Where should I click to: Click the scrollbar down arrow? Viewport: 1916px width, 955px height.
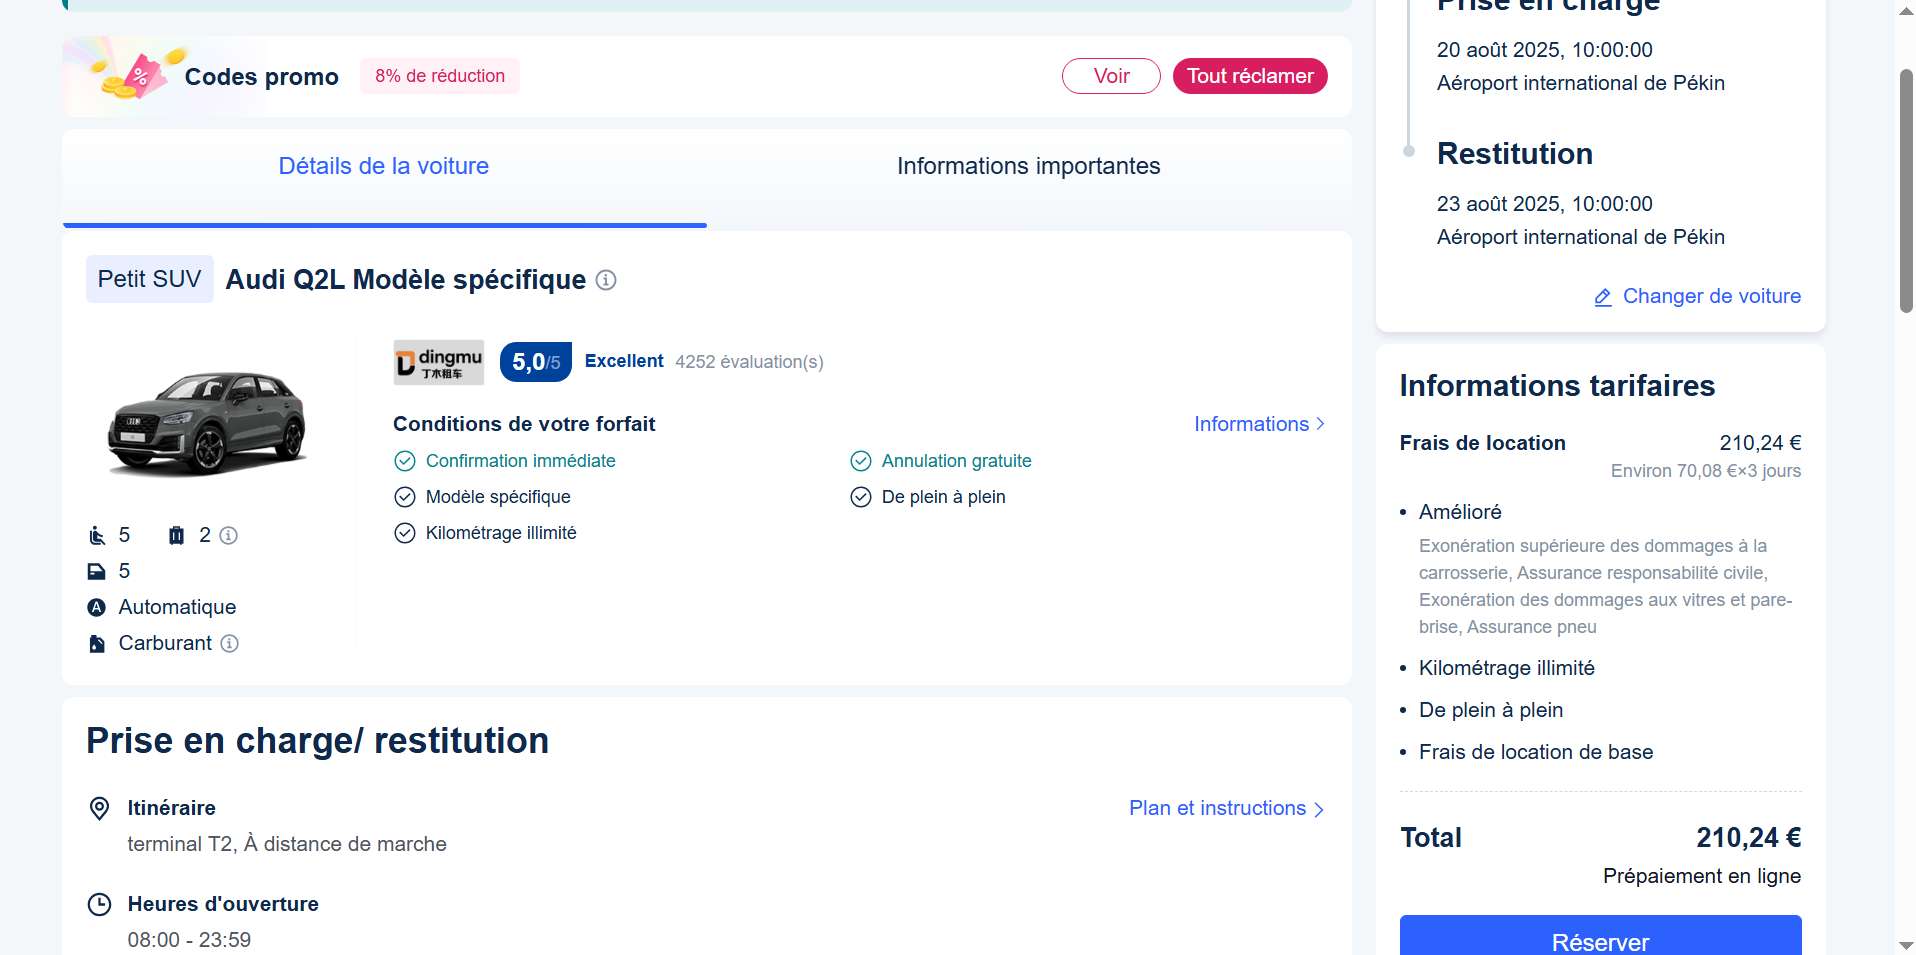click(1906, 945)
